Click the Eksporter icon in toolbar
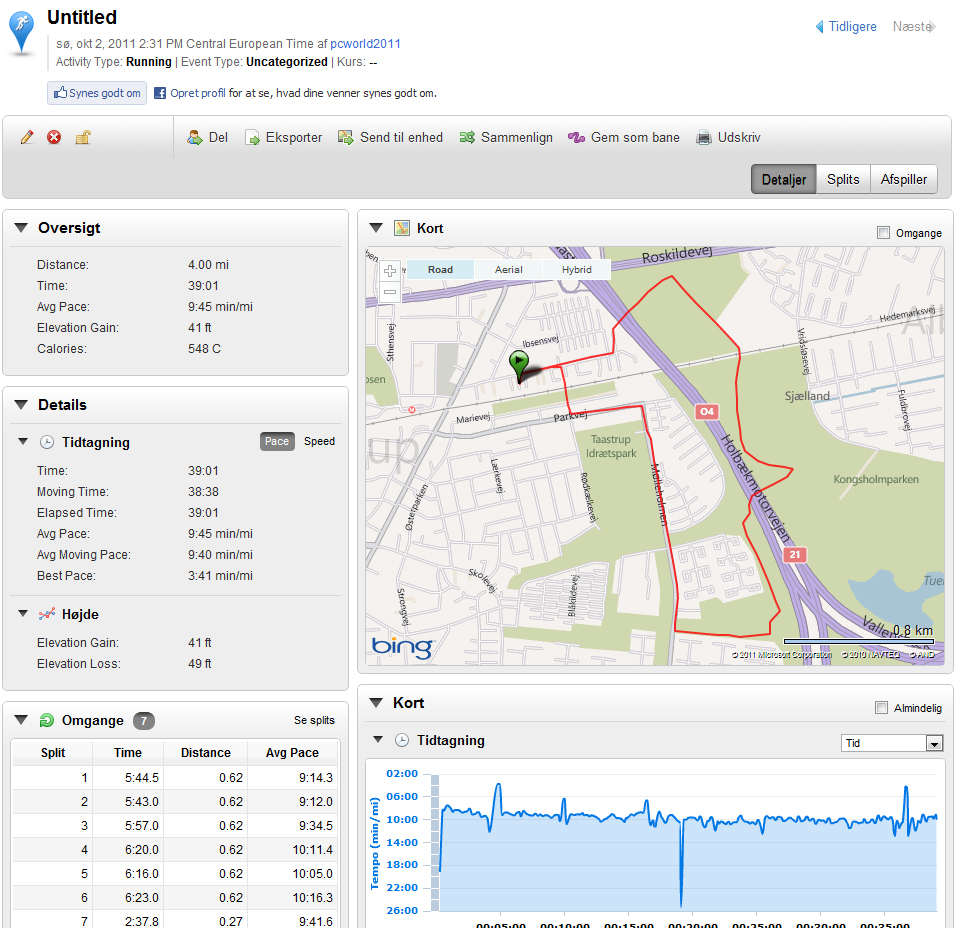The height and width of the screenshot is (928, 960). coord(253,138)
